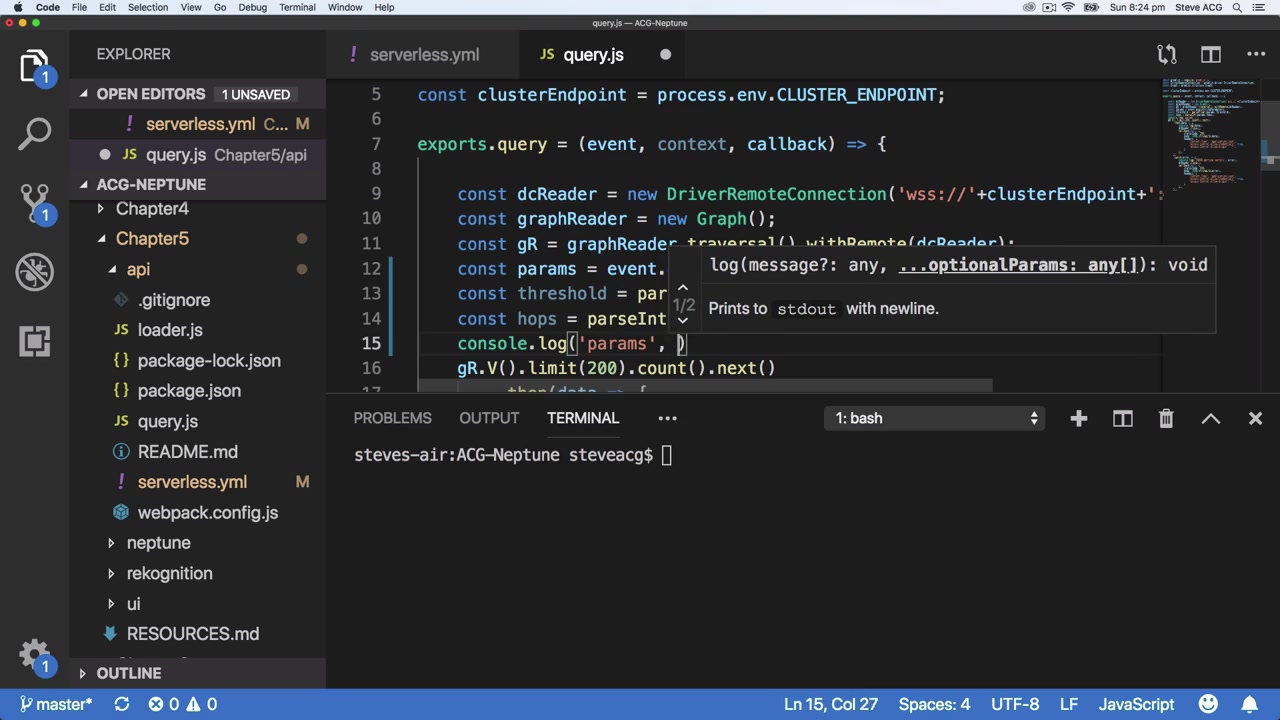This screenshot has height=720, width=1280.
Task: Split the editor right
Action: pos(1211,55)
